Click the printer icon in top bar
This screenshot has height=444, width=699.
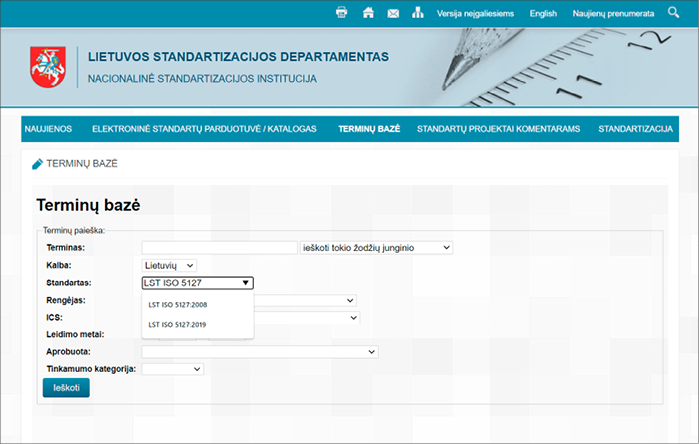pyautogui.click(x=342, y=13)
